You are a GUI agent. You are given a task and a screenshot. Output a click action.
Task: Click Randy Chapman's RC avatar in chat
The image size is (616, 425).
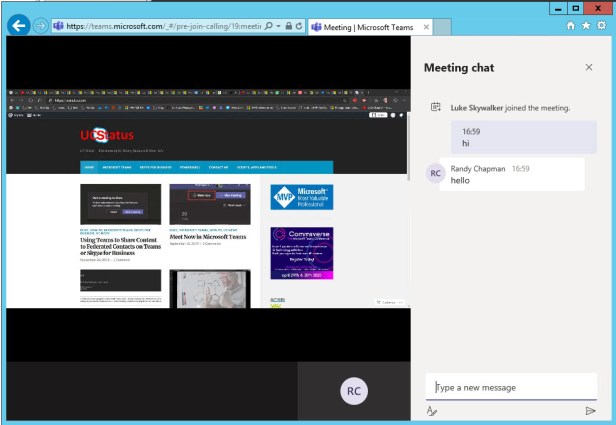[435, 173]
